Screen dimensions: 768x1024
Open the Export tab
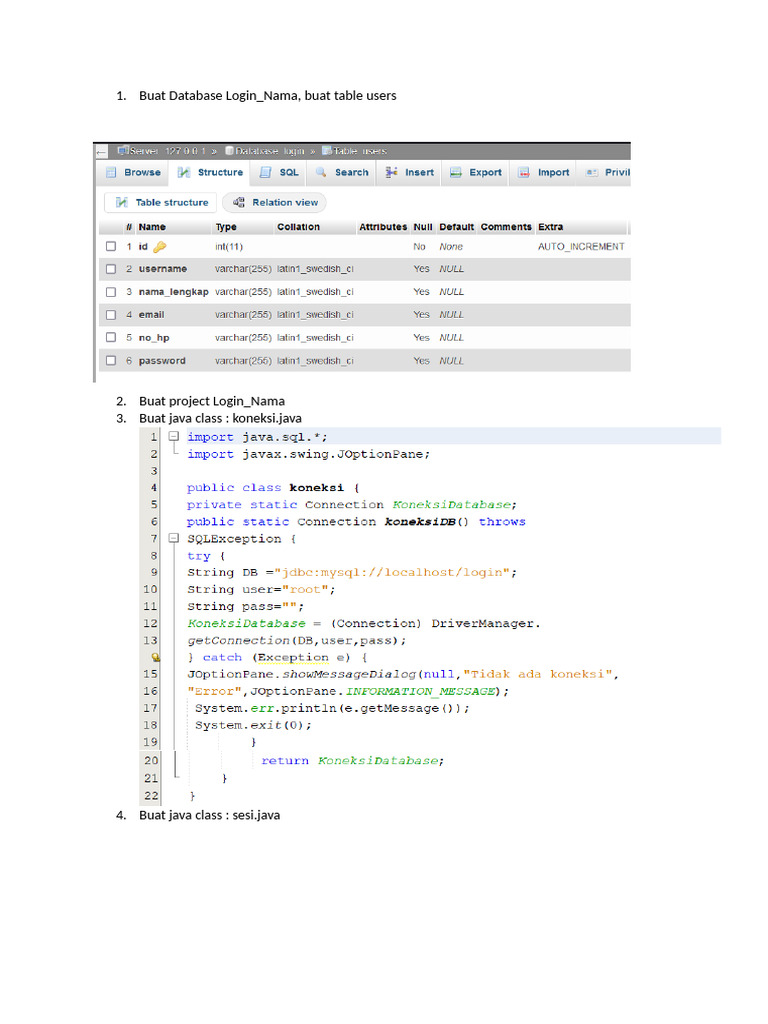tap(476, 172)
